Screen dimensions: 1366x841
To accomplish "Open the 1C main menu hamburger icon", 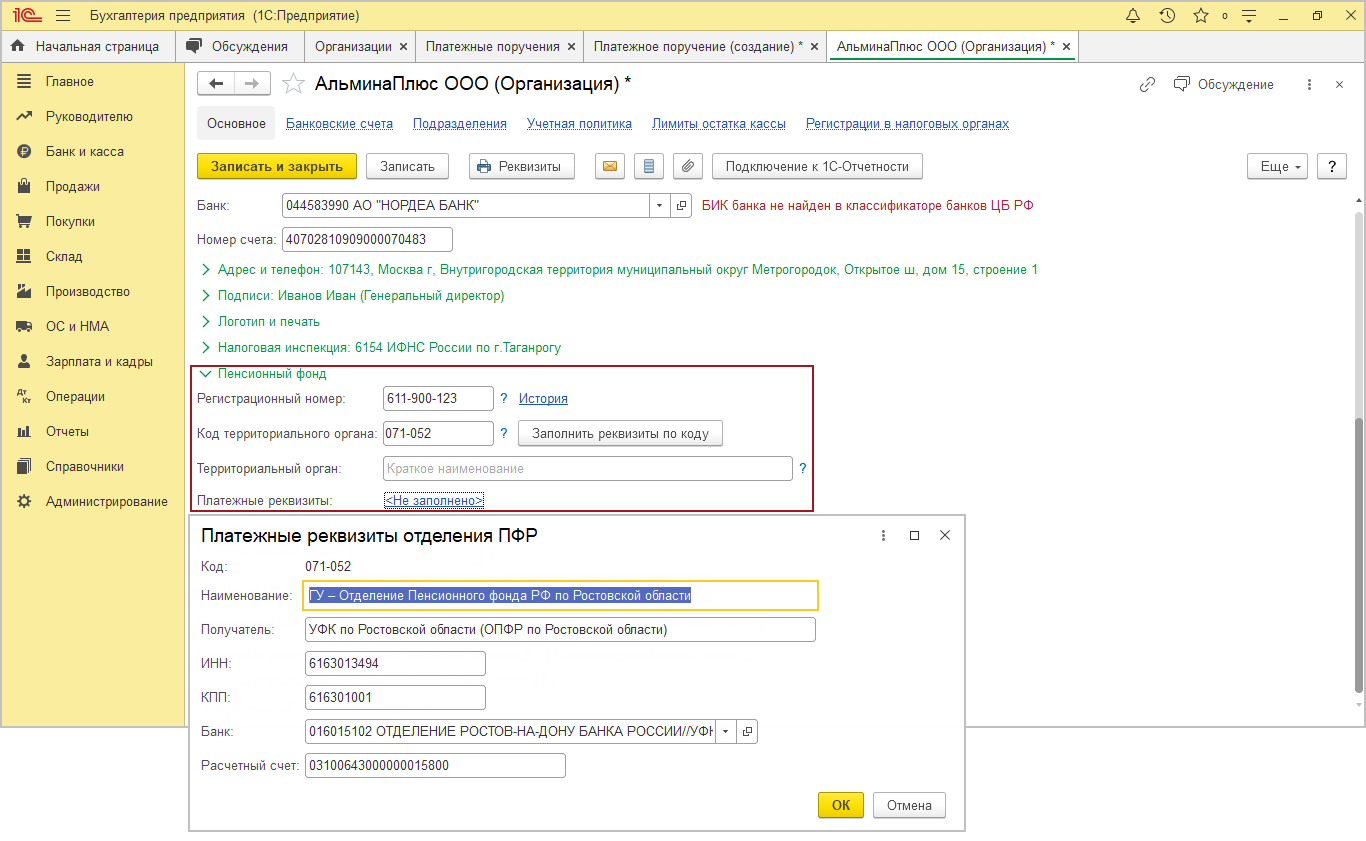I will pyautogui.click(x=63, y=16).
